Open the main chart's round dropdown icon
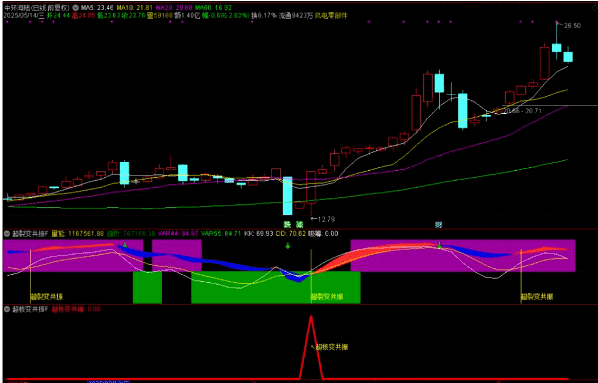The image size is (598, 383). point(75,8)
